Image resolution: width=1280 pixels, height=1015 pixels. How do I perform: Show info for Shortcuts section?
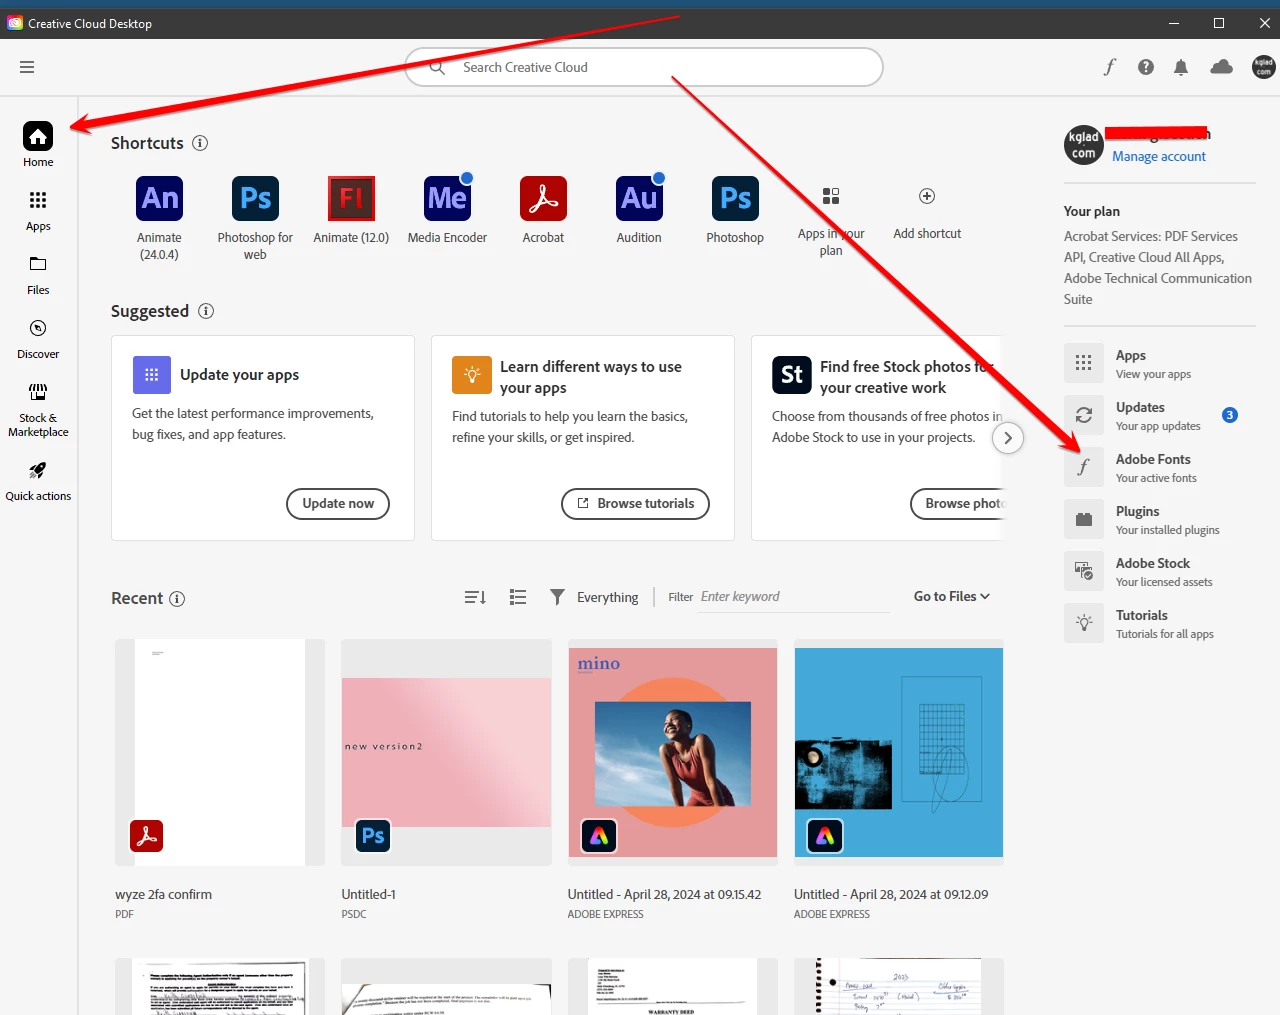click(x=200, y=143)
